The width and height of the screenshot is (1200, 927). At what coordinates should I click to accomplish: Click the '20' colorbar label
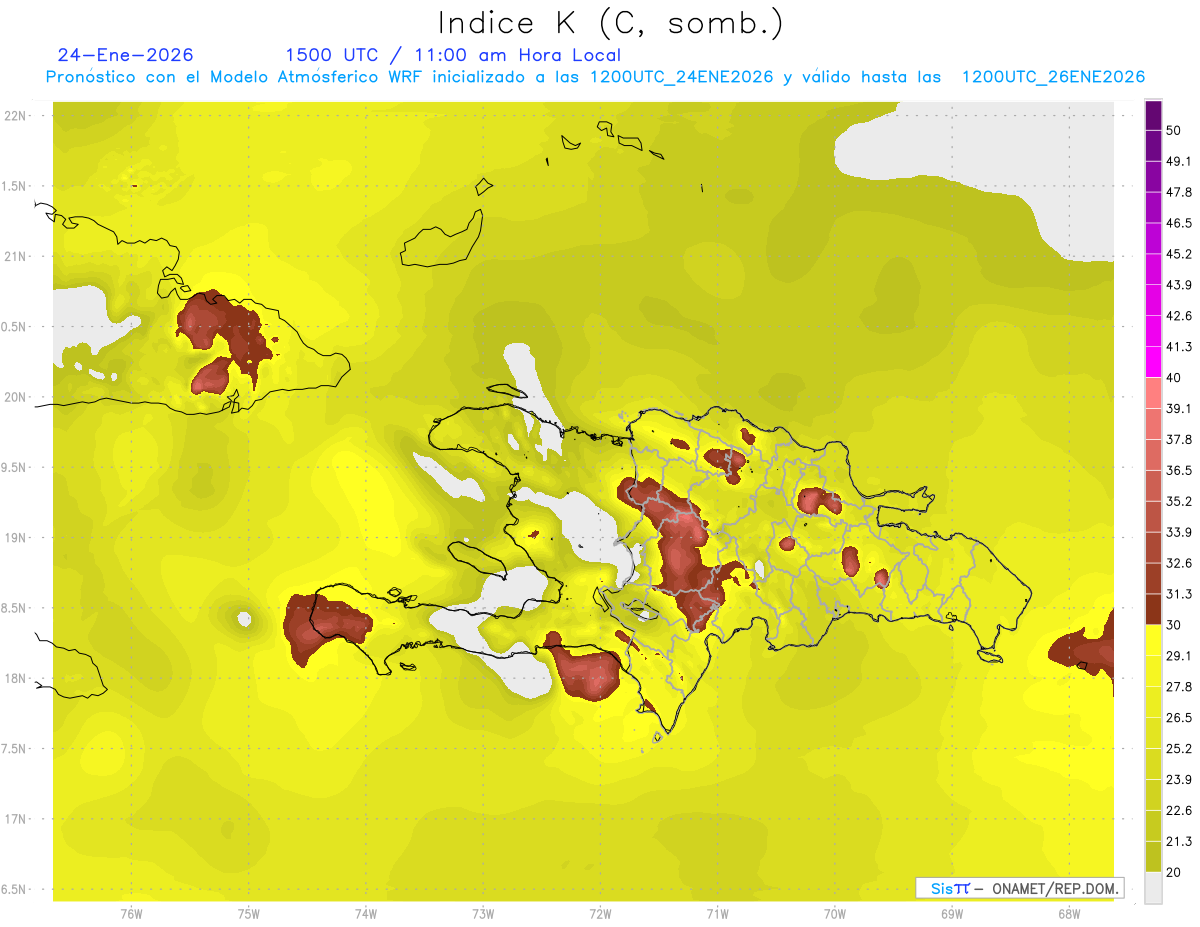[1174, 872]
